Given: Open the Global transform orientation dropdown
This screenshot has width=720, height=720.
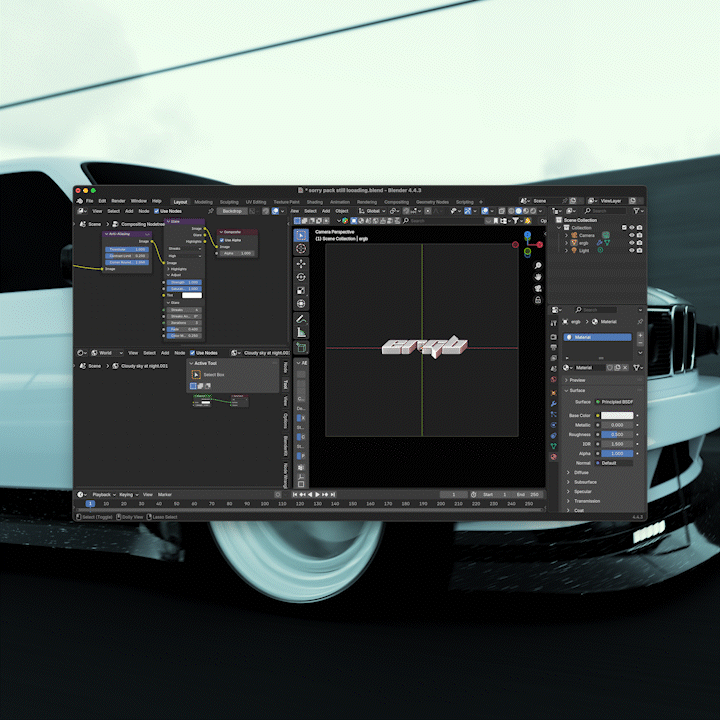Looking at the screenshot, I should coord(373,211).
